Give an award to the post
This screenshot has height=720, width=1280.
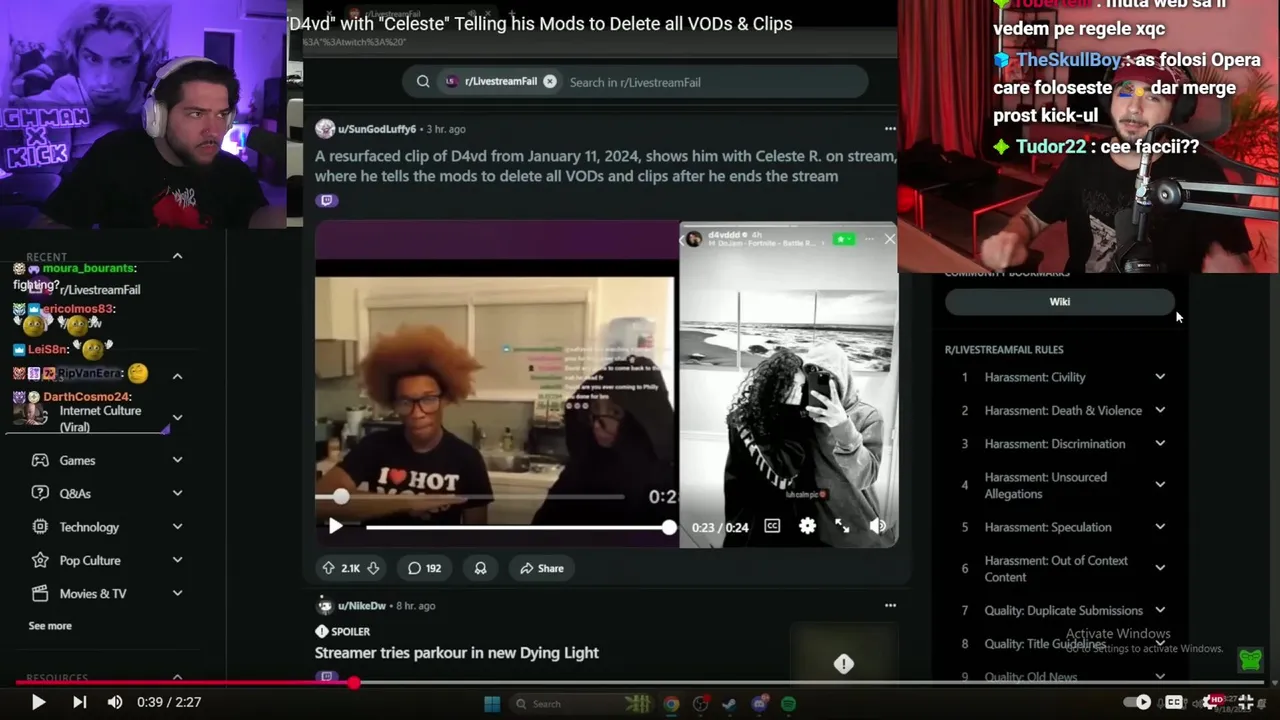[x=480, y=568]
